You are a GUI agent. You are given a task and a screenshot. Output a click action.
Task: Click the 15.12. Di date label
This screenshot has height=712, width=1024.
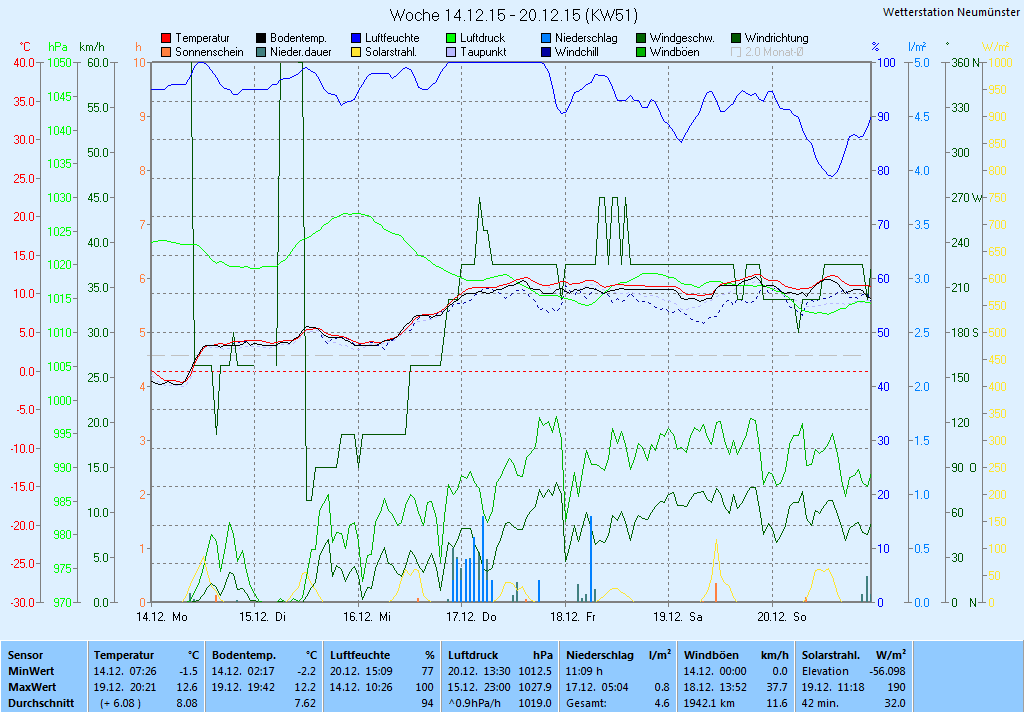[263, 617]
